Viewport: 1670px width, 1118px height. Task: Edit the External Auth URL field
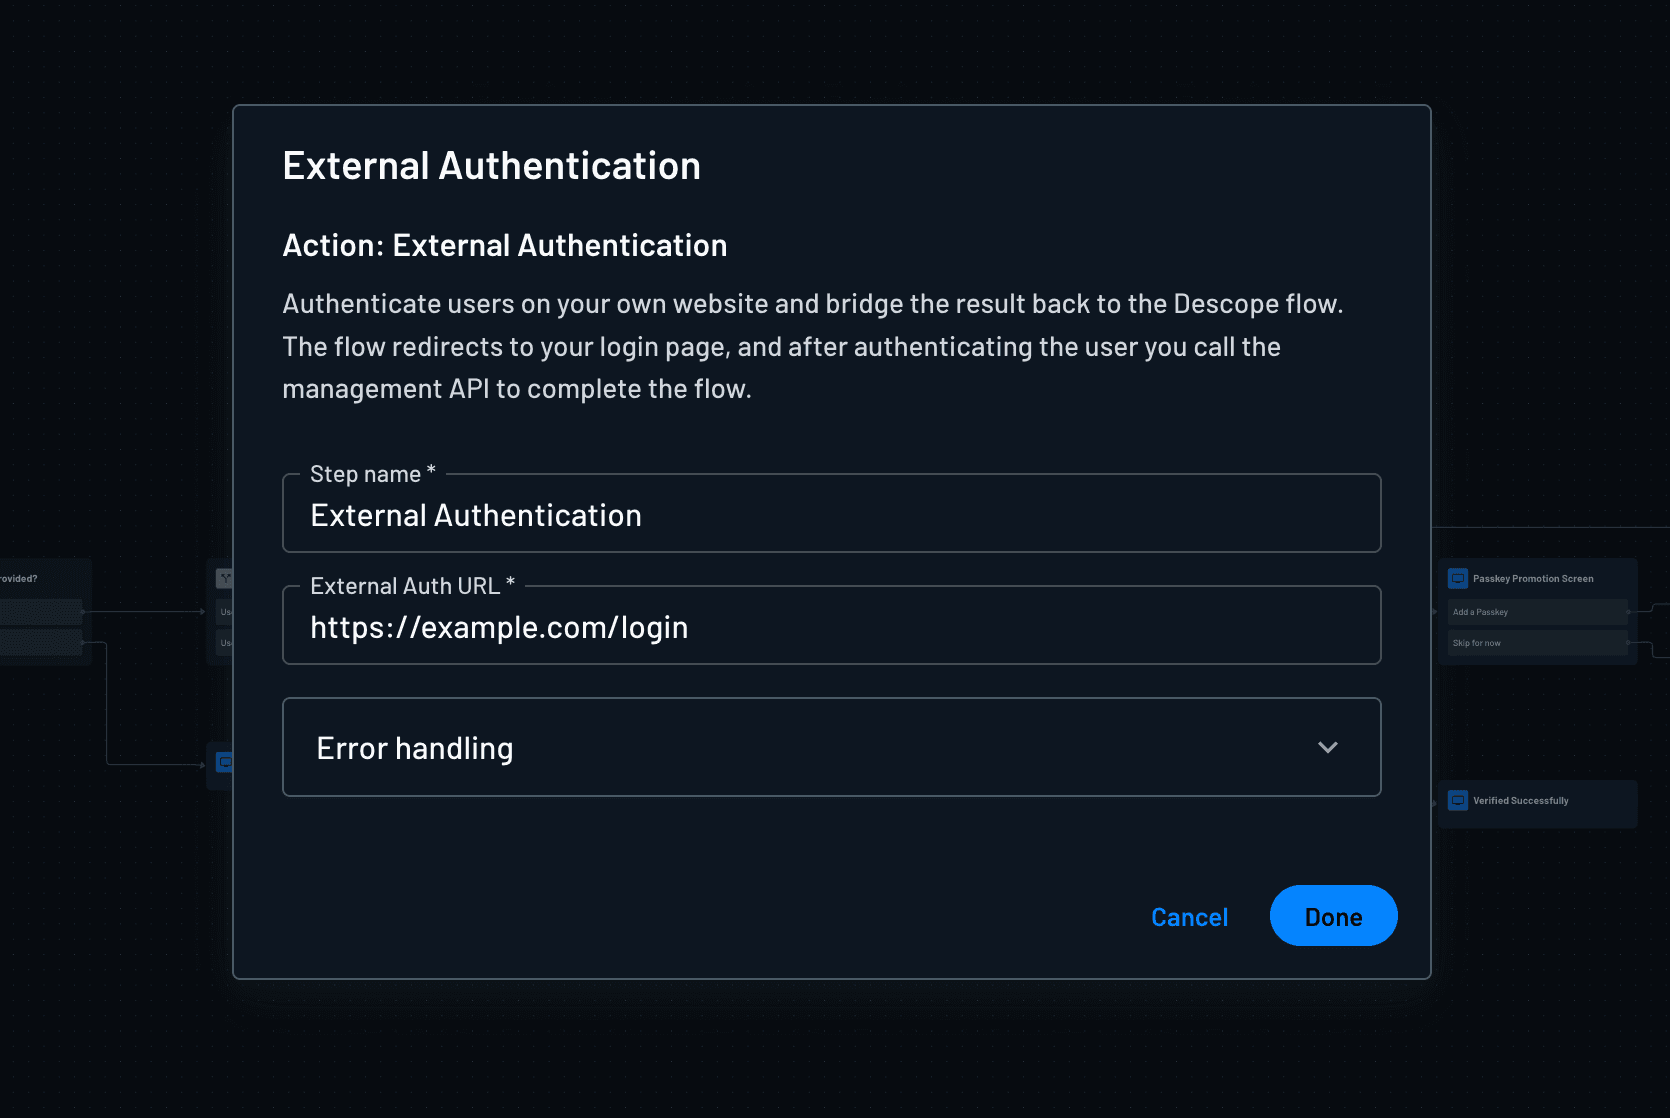point(831,627)
